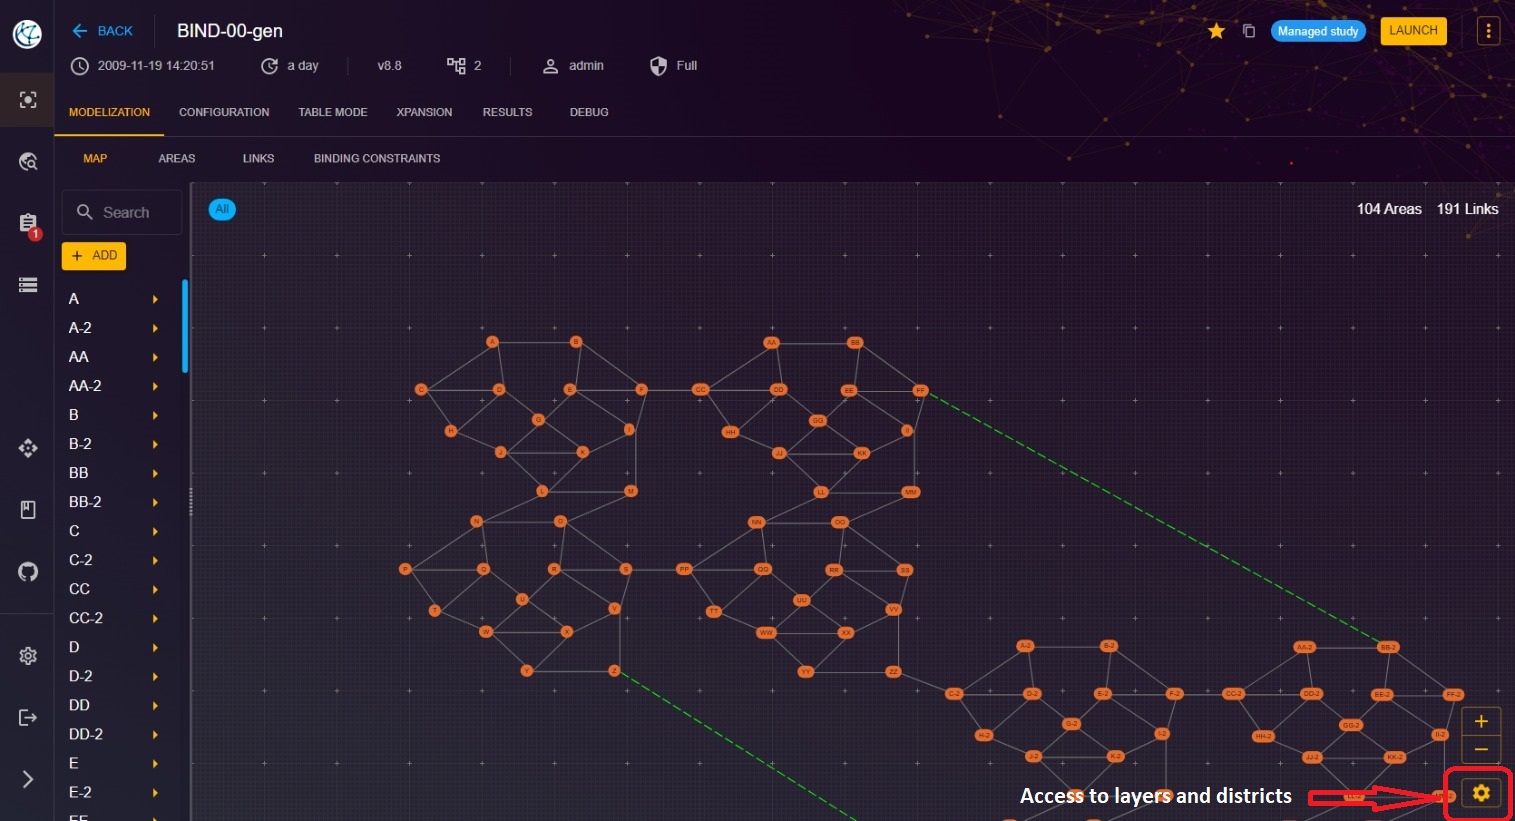Select the MAP sub-tab
This screenshot has height=821, width=1515.
coord(95,158)
